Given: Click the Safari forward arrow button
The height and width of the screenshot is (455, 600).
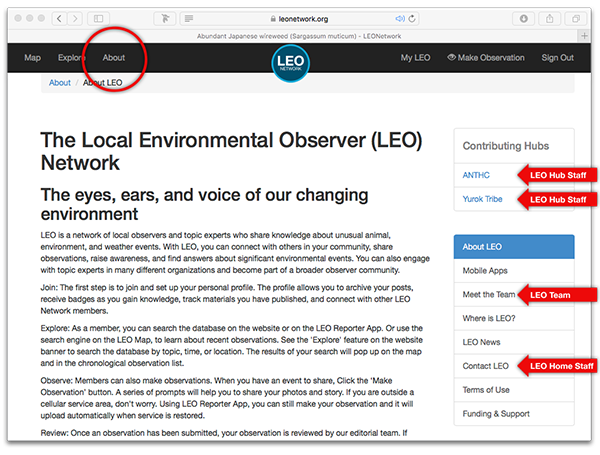Looking at the screenshot, I should pyautogui.click(x=76, y=18).
